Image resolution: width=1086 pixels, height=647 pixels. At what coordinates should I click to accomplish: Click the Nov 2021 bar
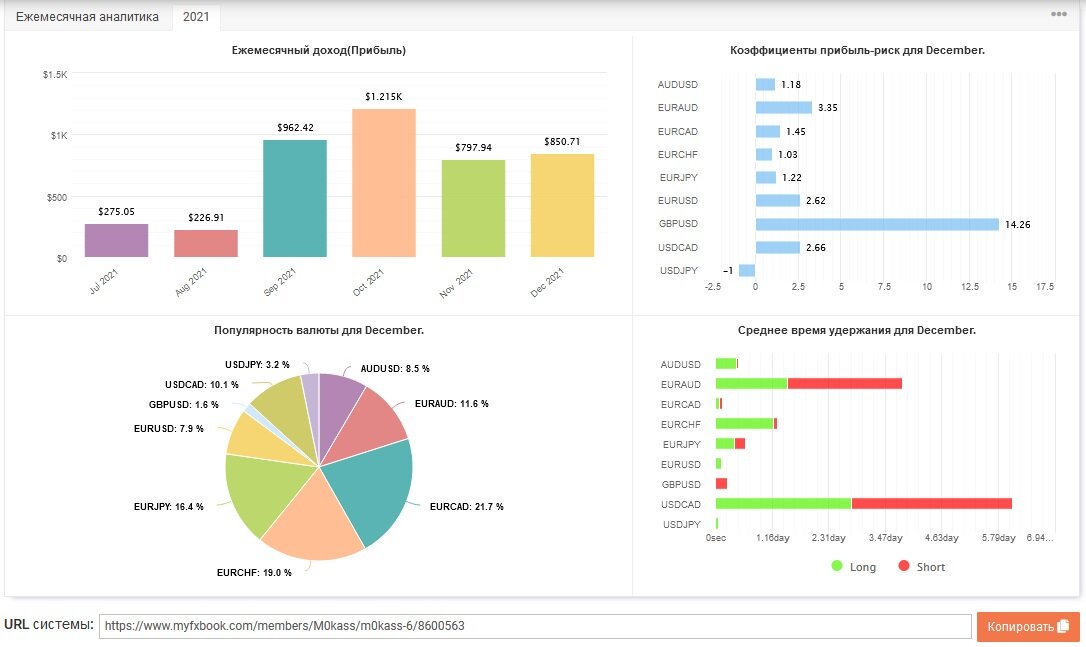click(x=473, y=209)
